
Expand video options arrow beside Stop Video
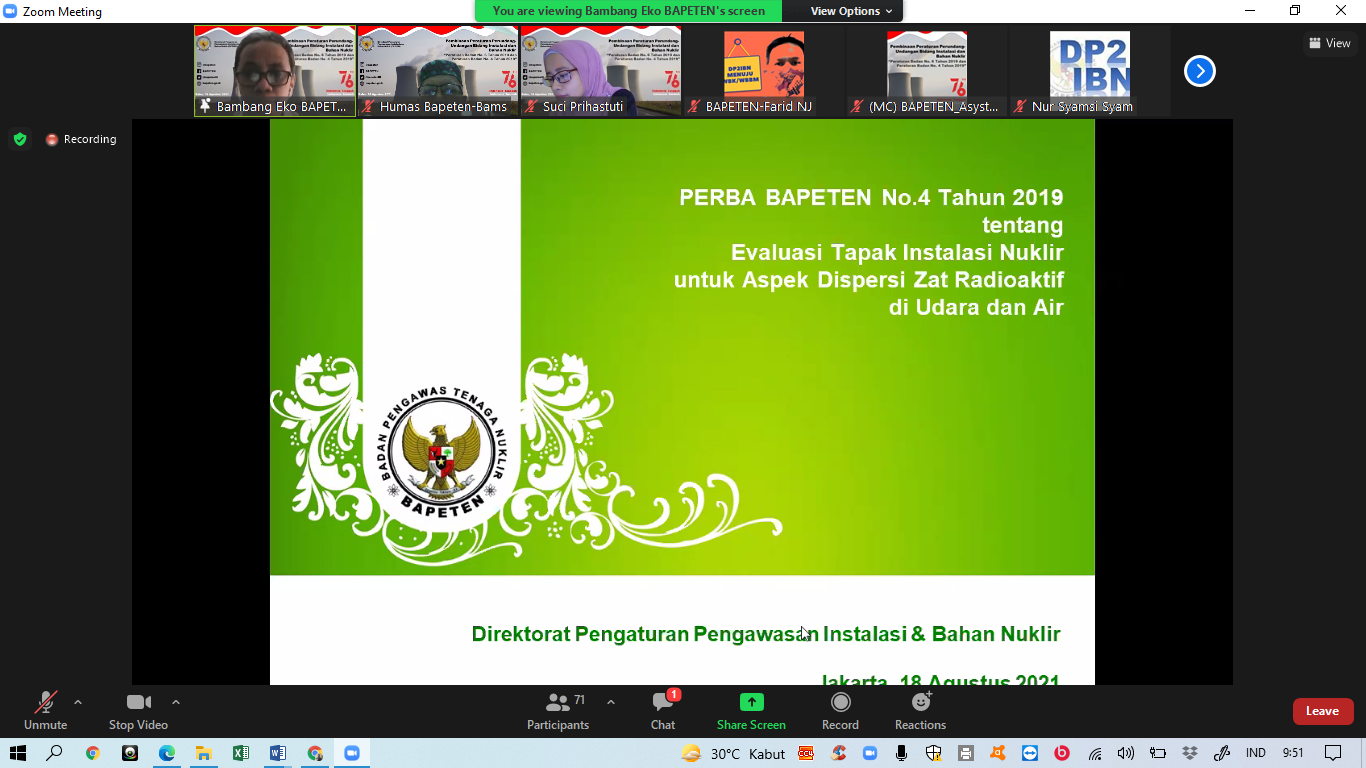tap(176, 702)
